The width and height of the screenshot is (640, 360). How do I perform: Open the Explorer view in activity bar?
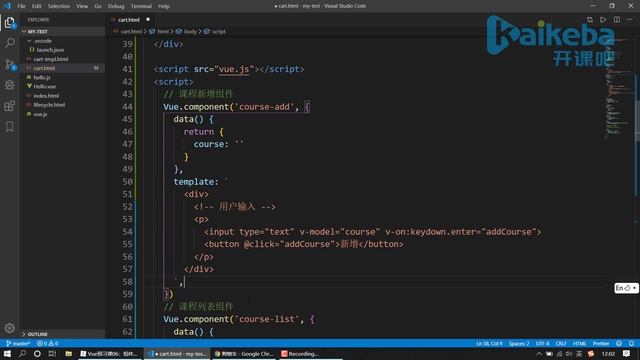tap(9, 22)
